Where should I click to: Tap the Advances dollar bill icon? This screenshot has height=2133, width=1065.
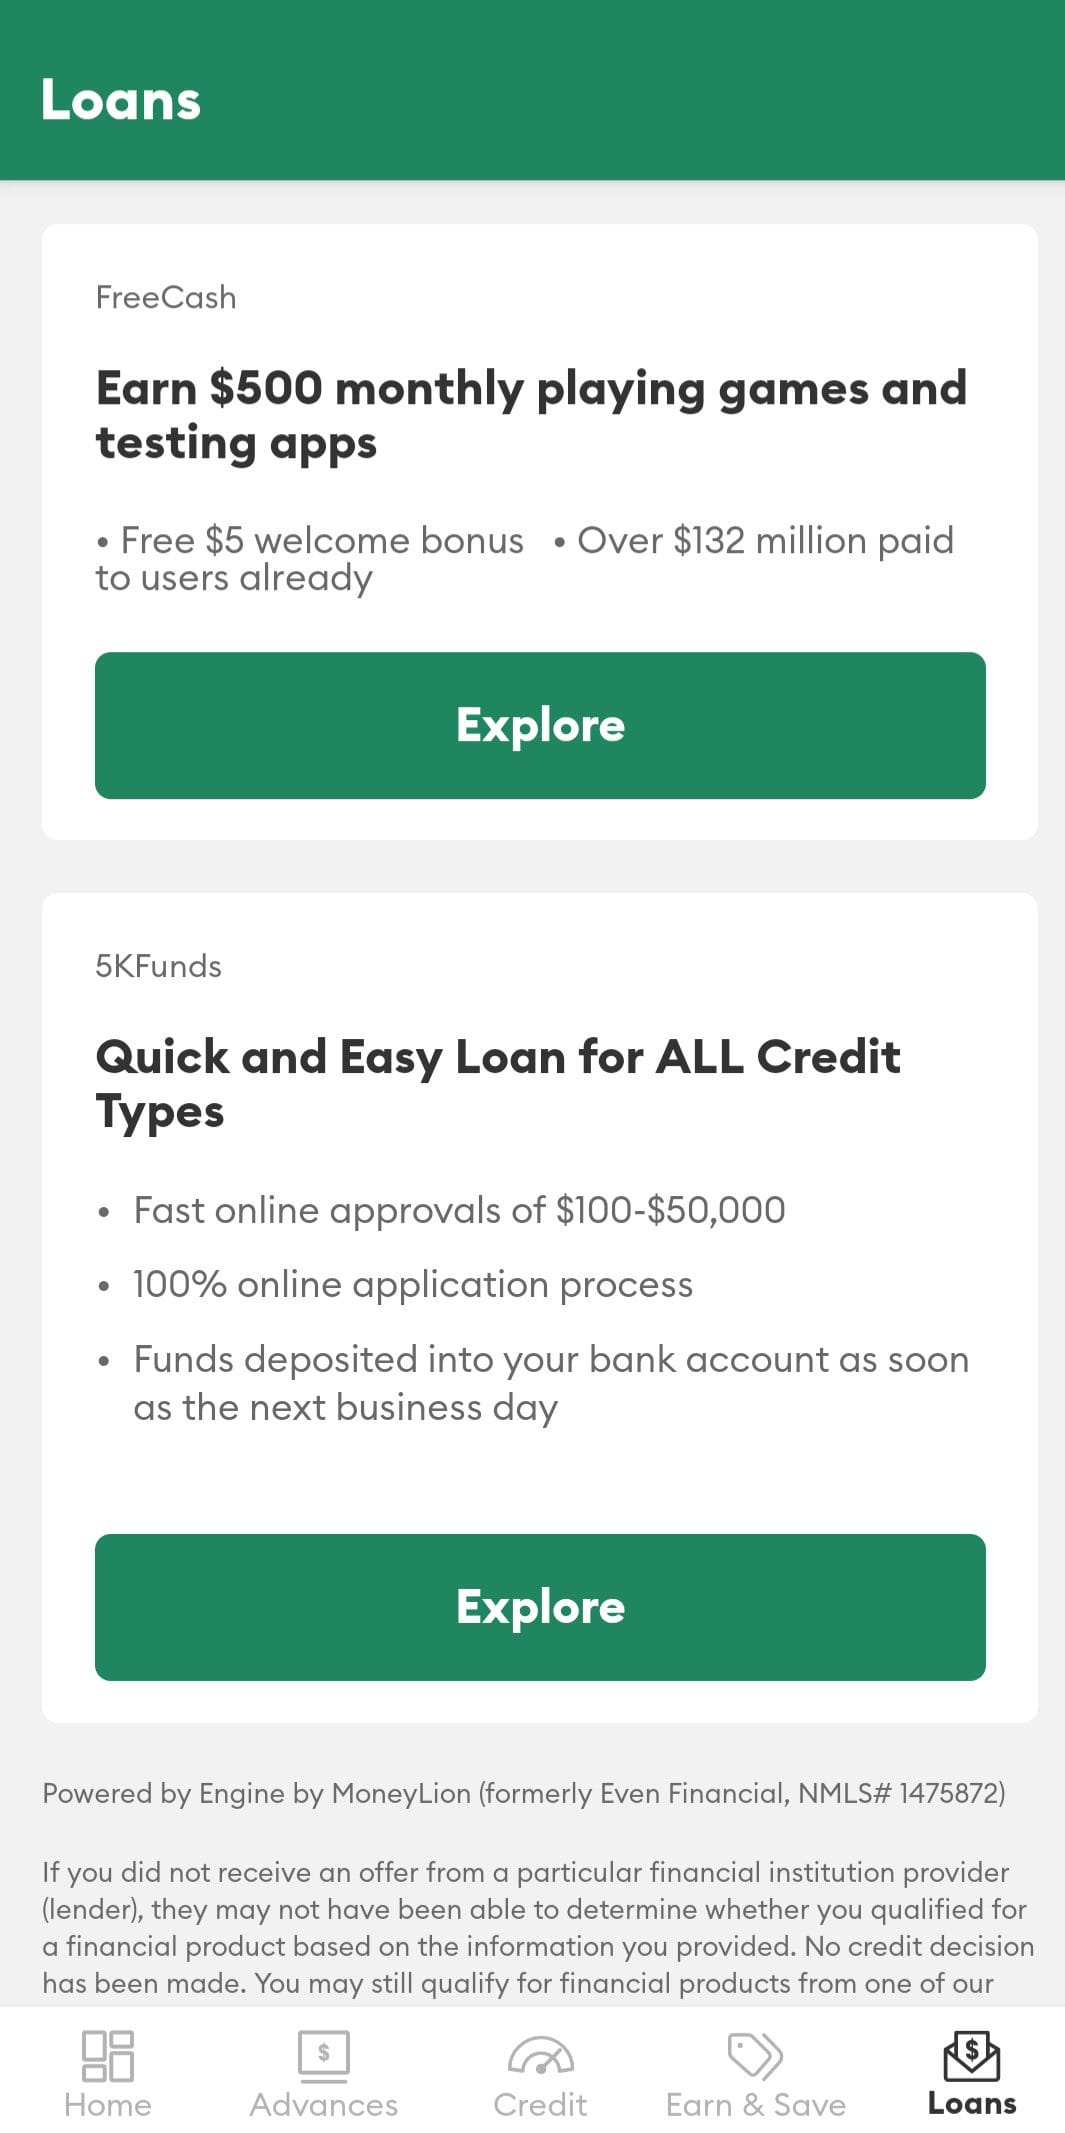tap(323, 2055)
